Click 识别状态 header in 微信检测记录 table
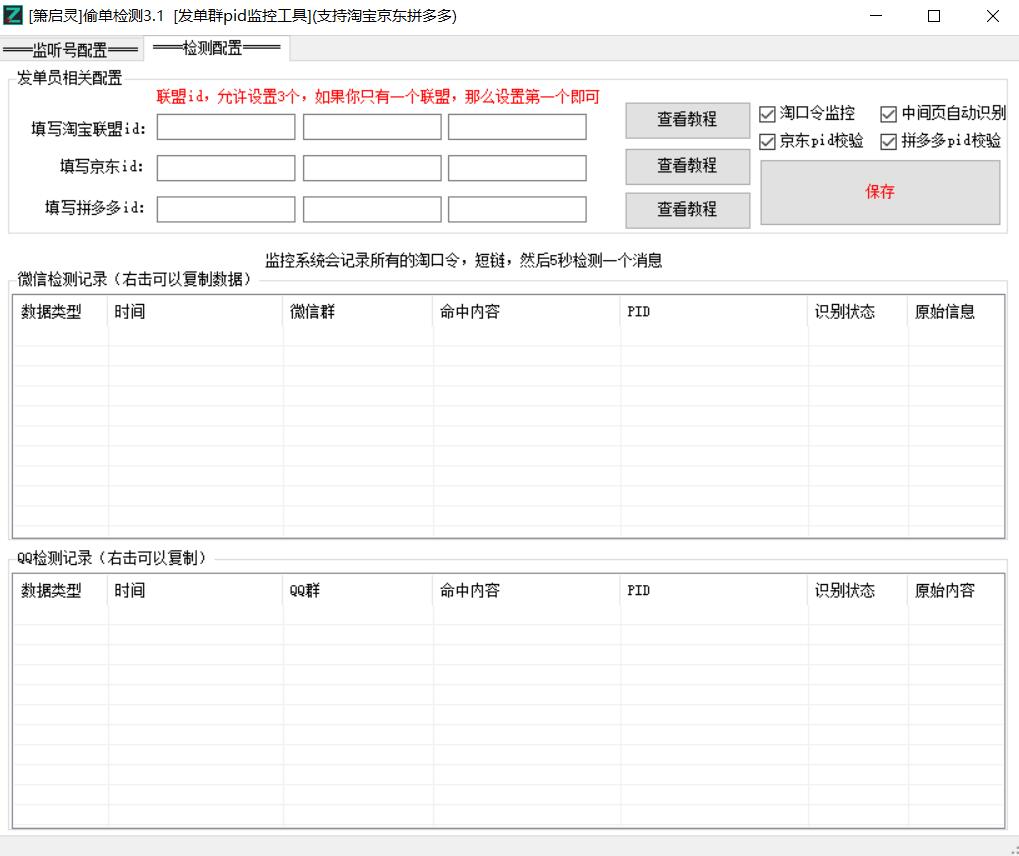The width and height of the screenshot is (1019, 856). click(856, 312)
